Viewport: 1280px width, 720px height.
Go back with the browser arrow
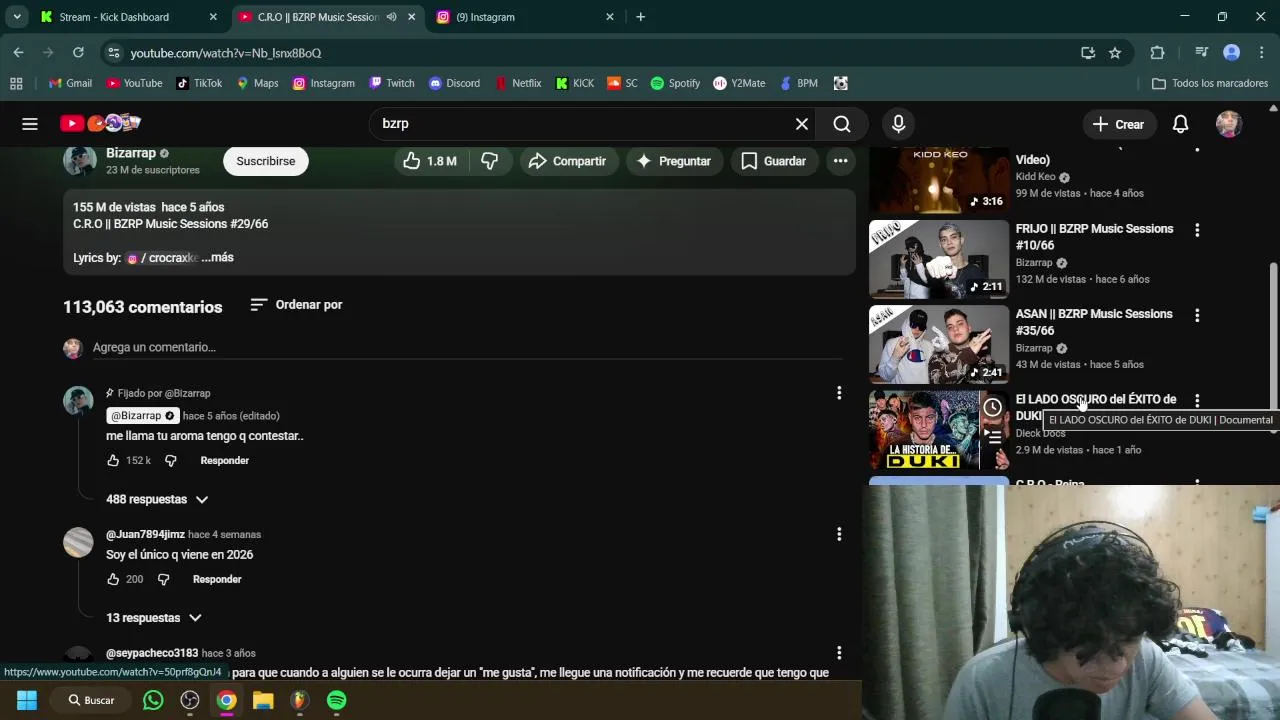click(x=18, y=52)
